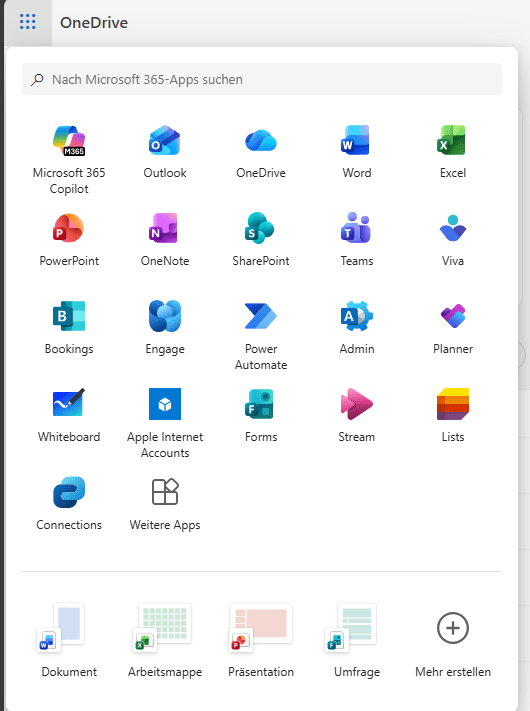The width and height of the screenshot is (530, 711).
Task: Launch Microsoft Forms
Action: tap(261, 416)
